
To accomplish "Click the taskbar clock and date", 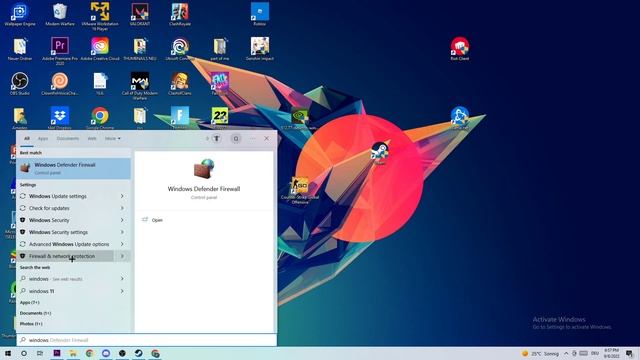I will coord(611,353).
